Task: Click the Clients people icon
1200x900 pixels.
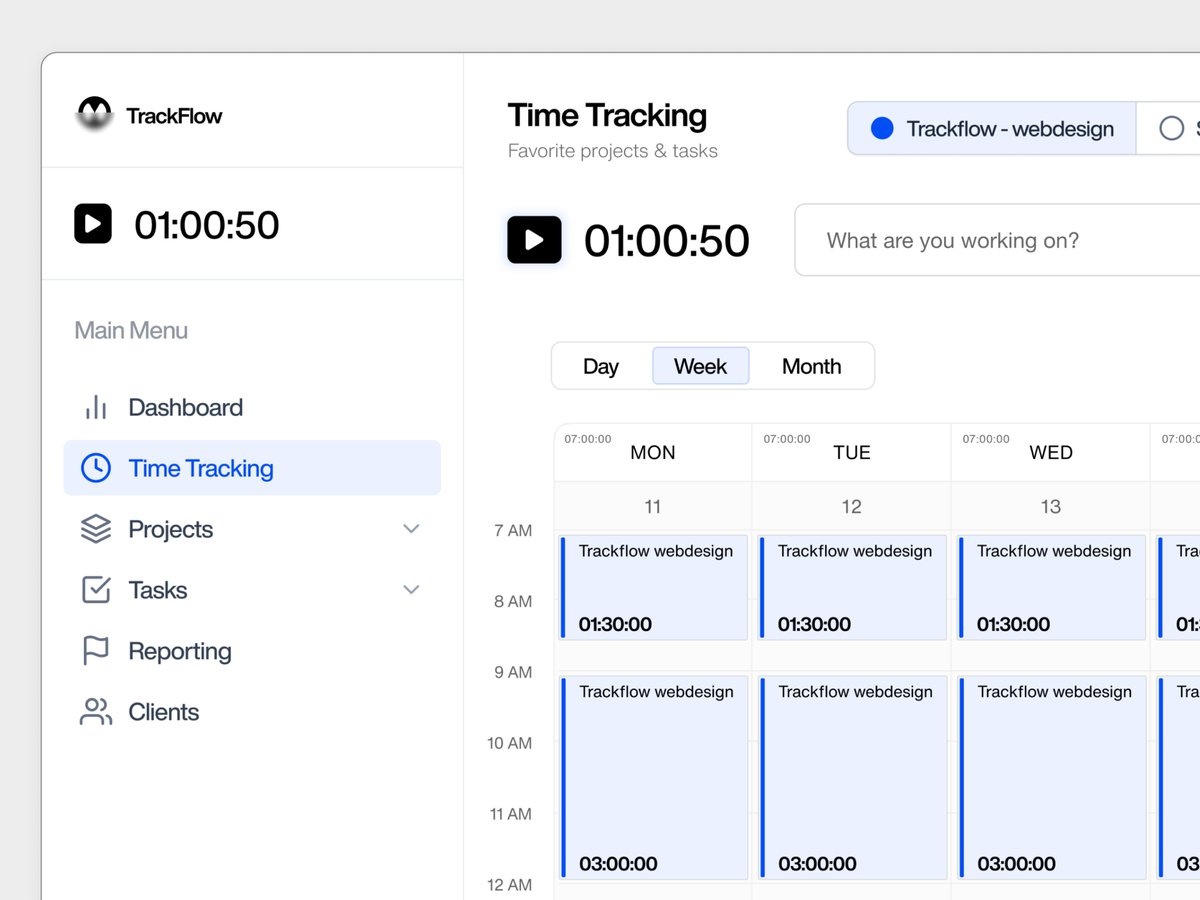Action: (x=96, y=712)
